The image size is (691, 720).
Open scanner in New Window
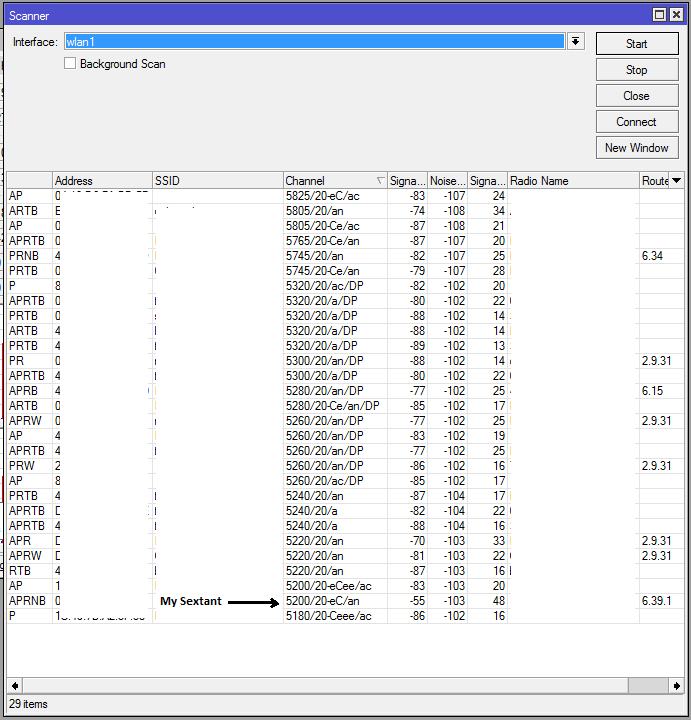coord(637,148)
